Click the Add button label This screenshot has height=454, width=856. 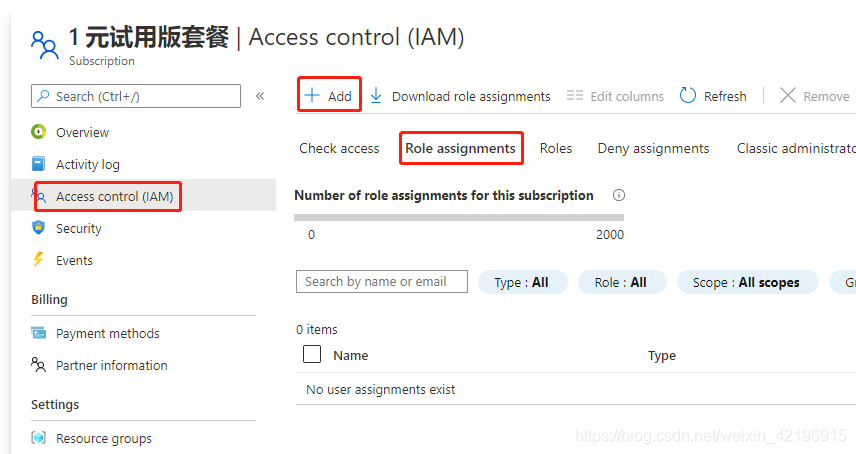point(340,97)
